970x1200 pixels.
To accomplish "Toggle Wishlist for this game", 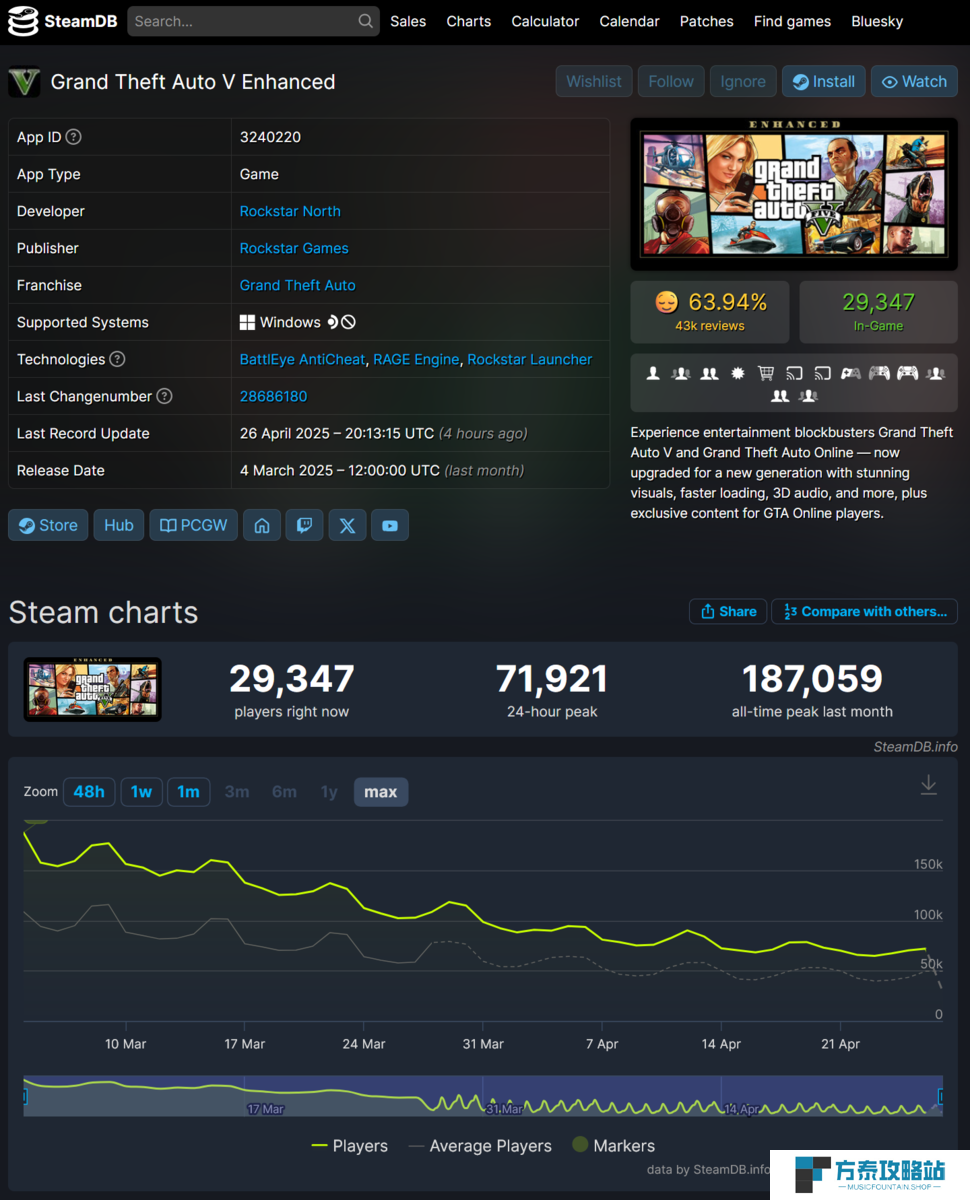I will [x=594, y=82].
